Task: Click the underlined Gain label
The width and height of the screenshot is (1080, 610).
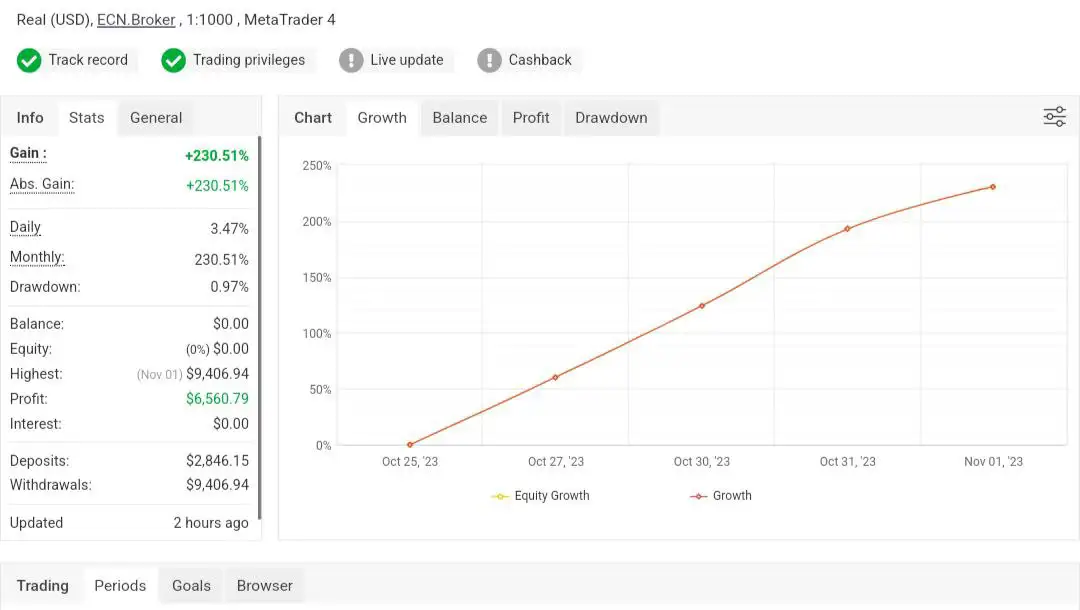Action: click(28, 154)
